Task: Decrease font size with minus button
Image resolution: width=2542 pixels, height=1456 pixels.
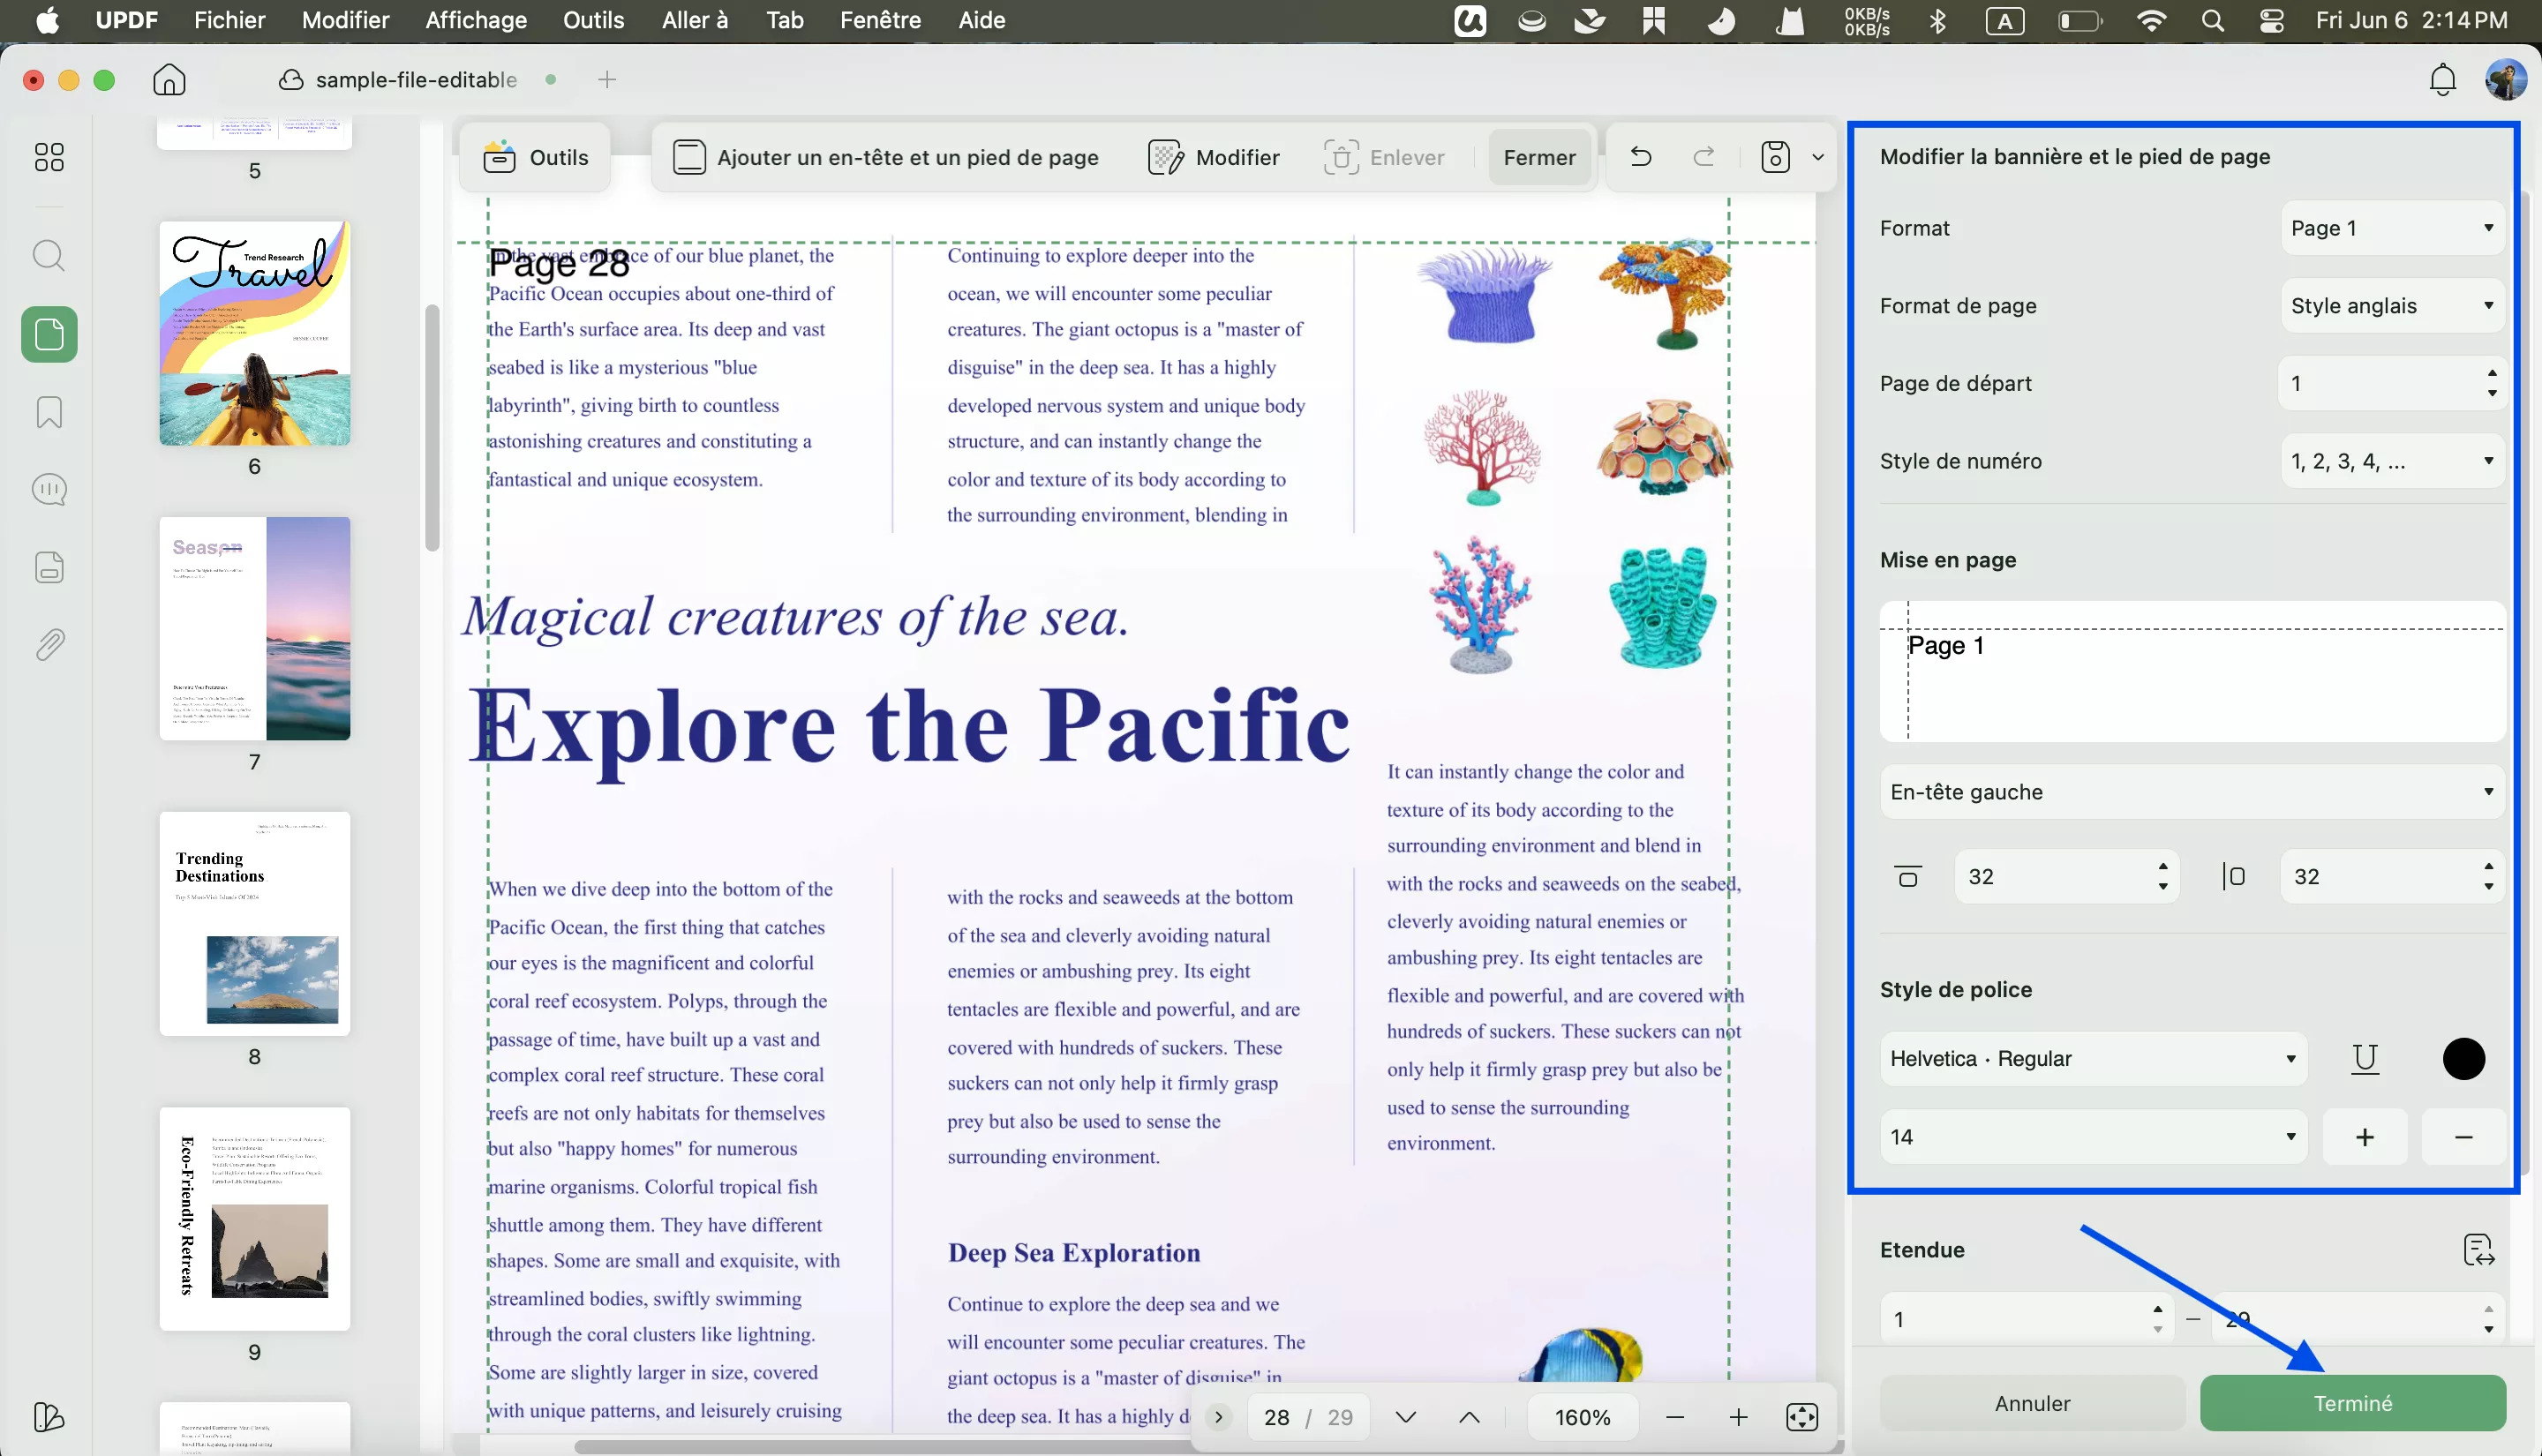Action: (x=2464, y=1137)
